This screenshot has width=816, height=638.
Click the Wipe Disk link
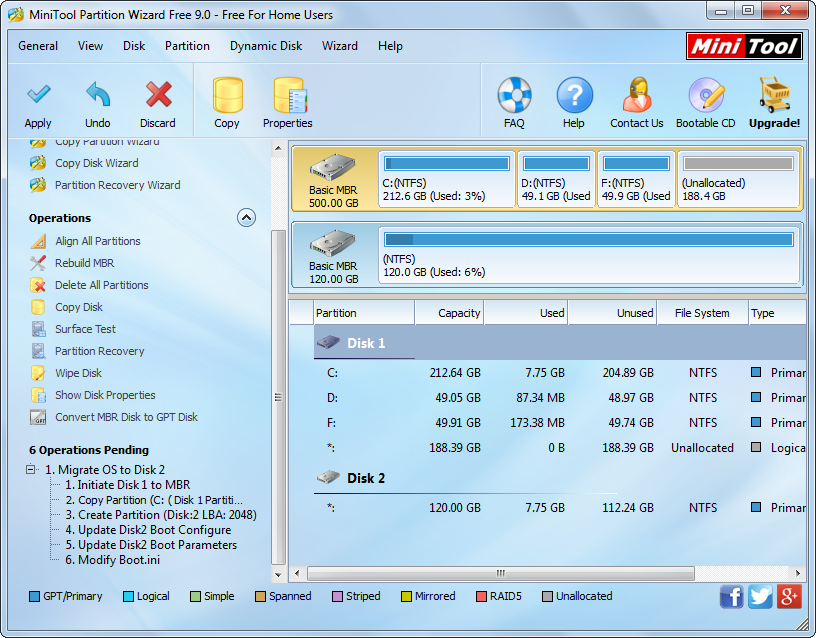(79, 373)
